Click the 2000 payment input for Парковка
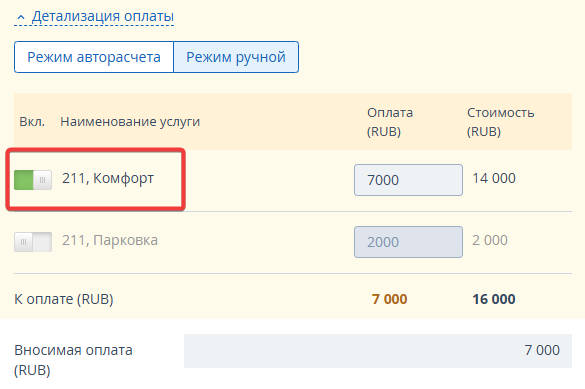The height and width of the screenshot is (389, 585). pos(408,242)
